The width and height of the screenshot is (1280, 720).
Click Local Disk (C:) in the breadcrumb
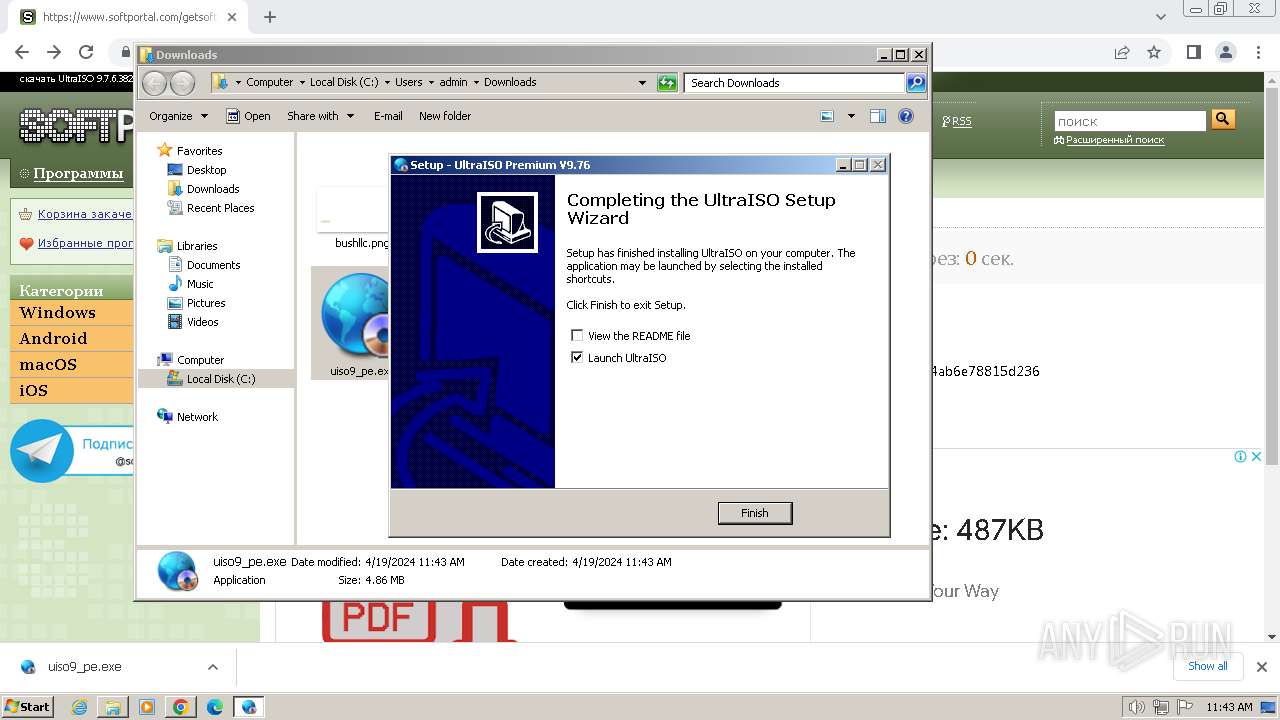click(344, 83)
